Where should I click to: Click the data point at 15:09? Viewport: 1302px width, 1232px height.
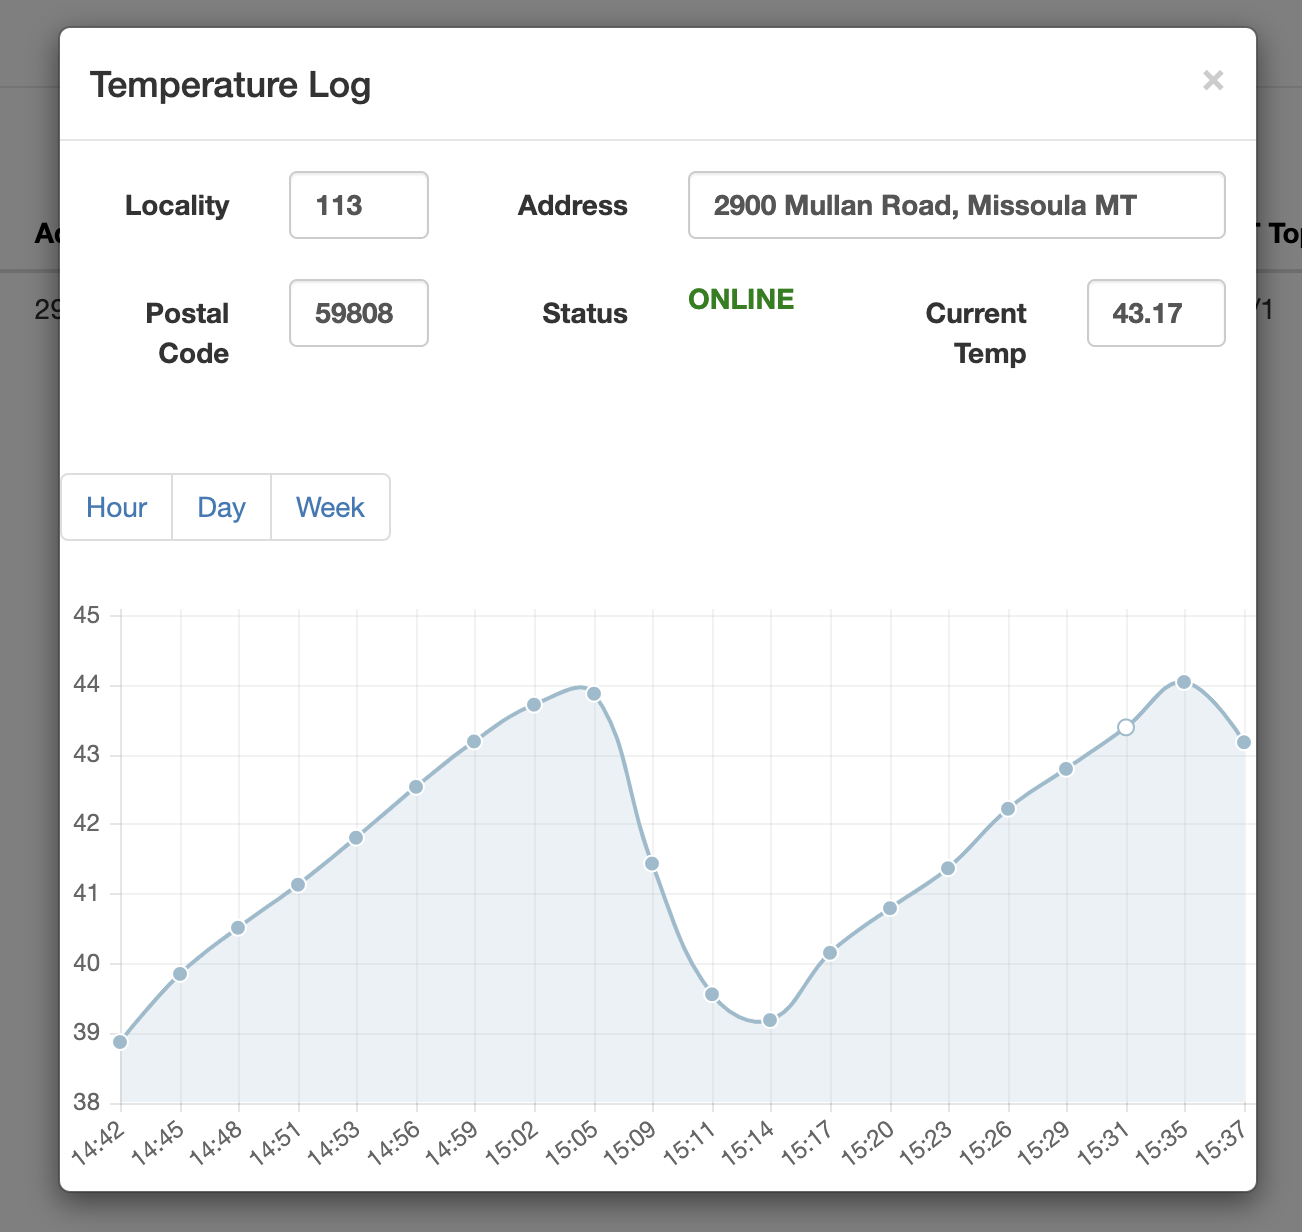pos(652,863)
